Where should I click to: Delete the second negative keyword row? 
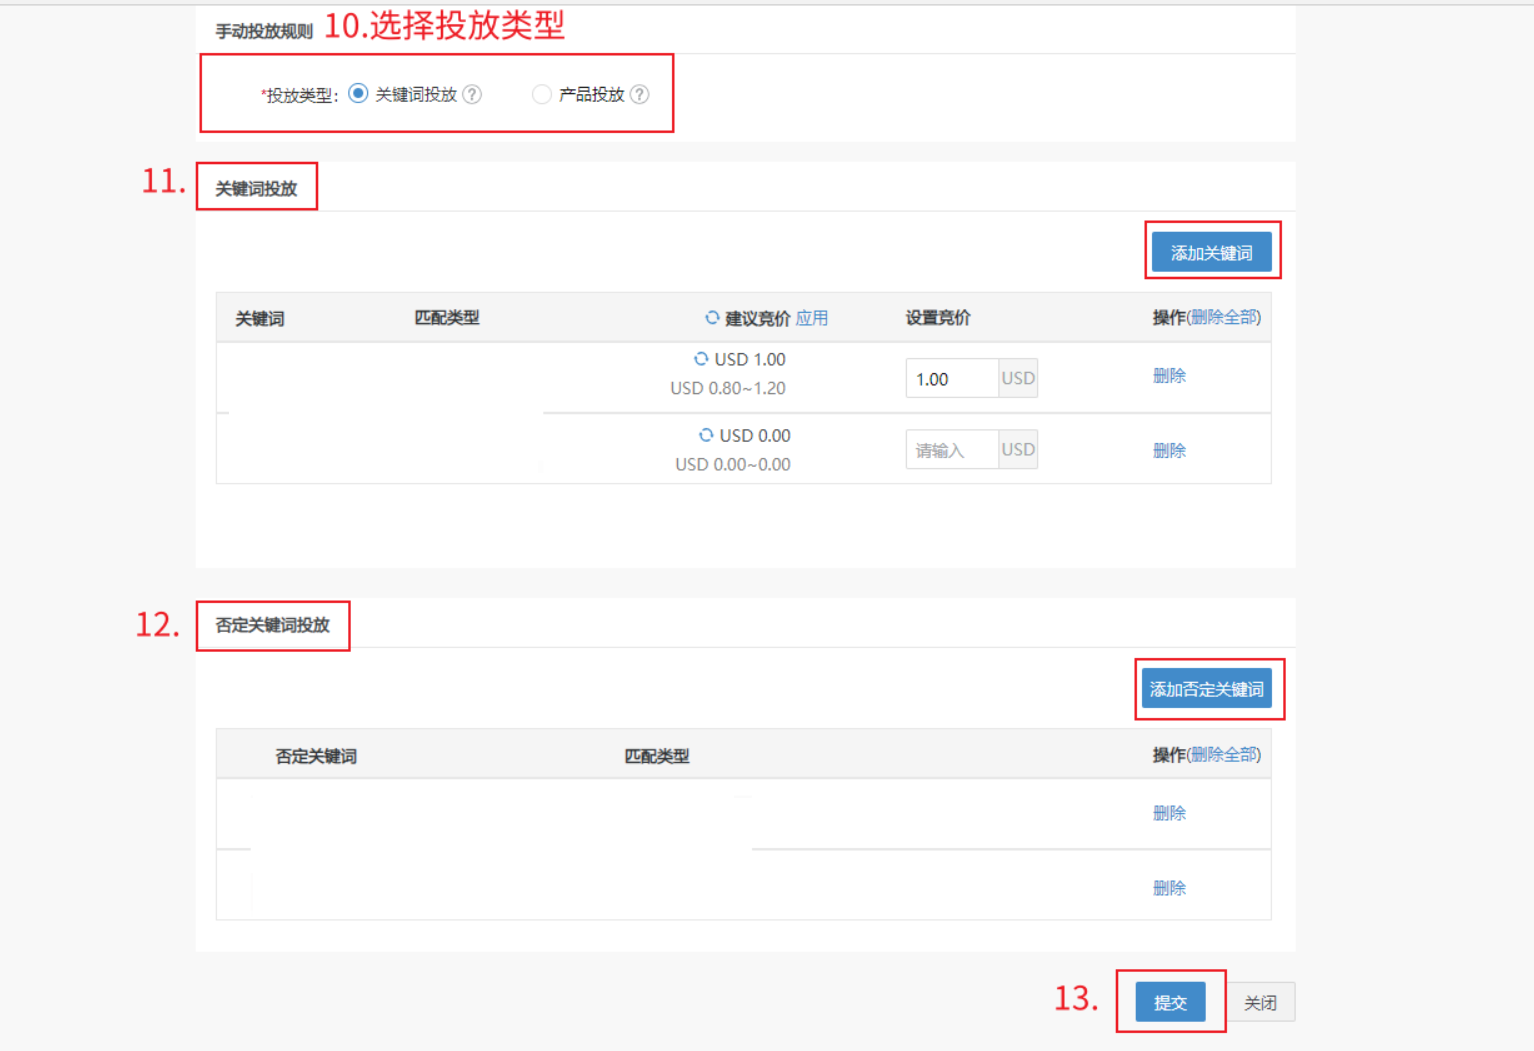(x=1168, y=888)
